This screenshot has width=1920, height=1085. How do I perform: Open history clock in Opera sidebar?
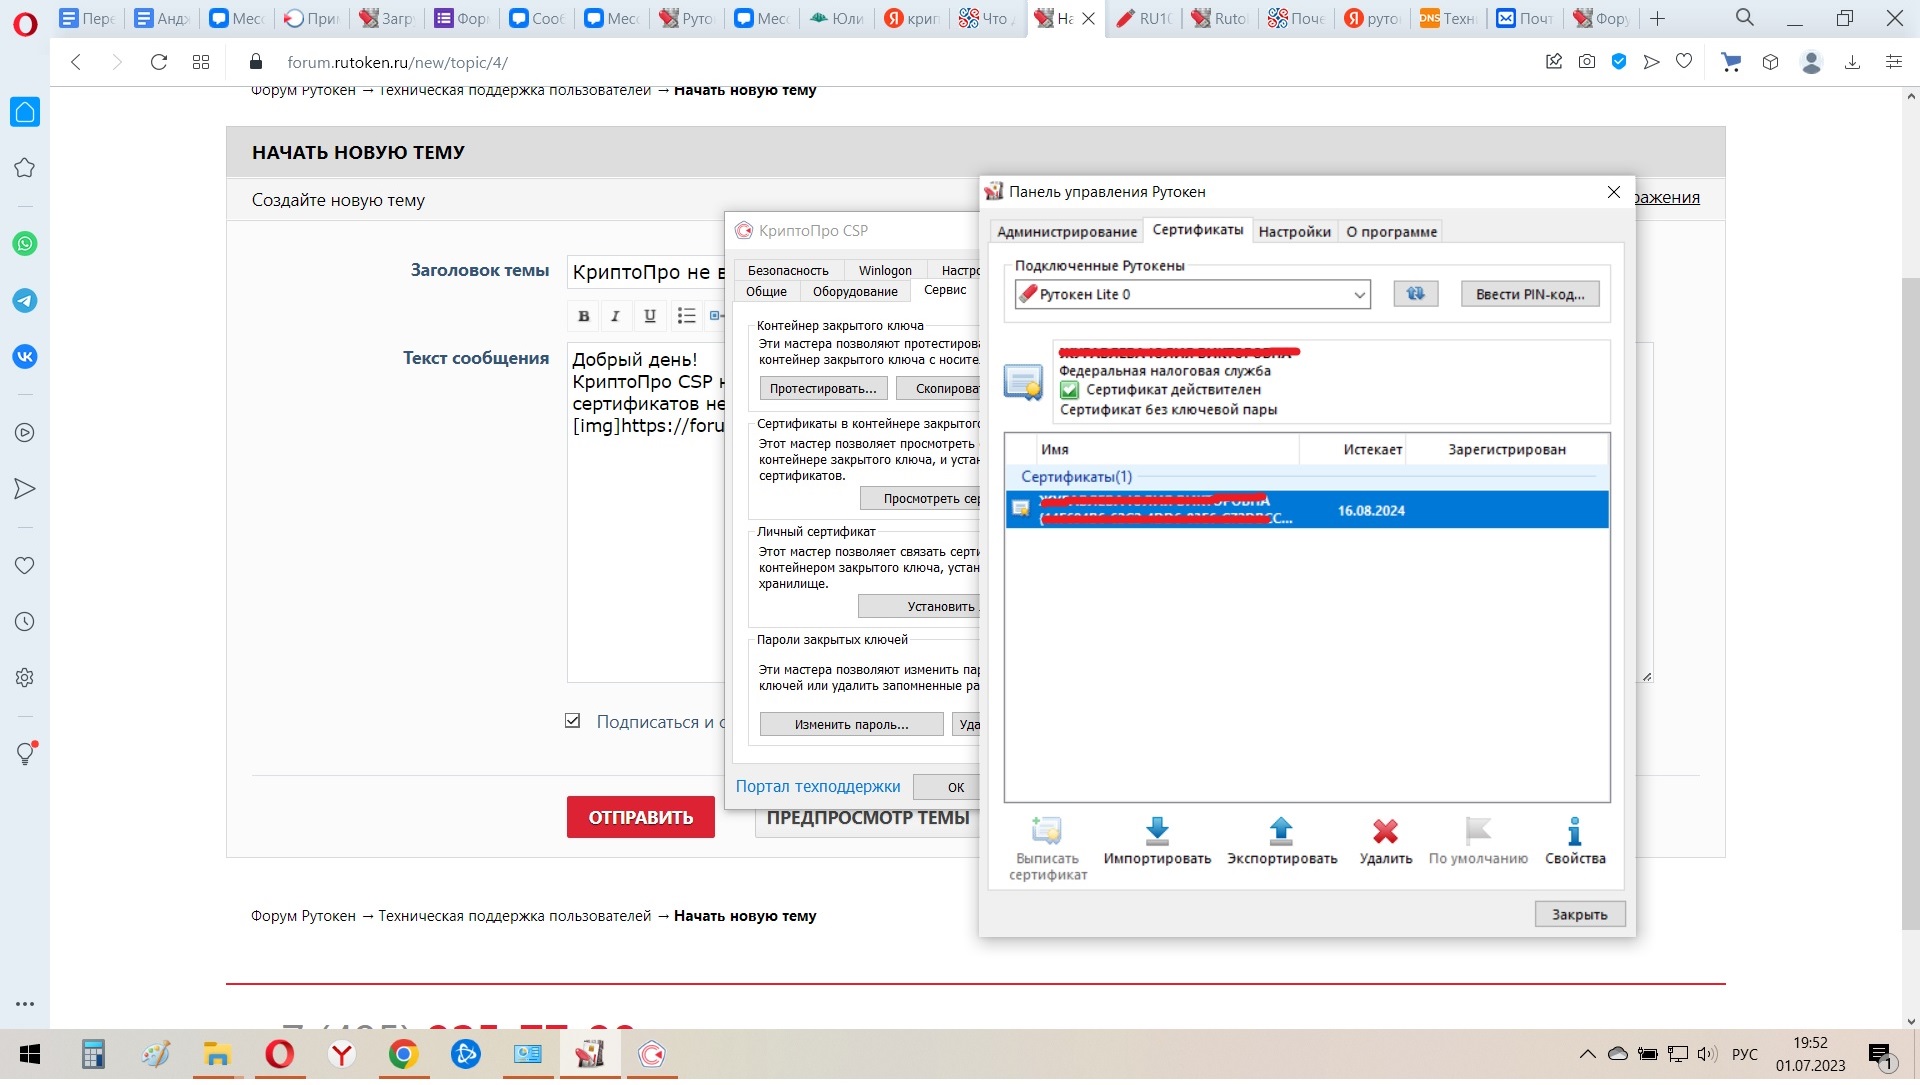pyautogui.click(x=25, y=622)
